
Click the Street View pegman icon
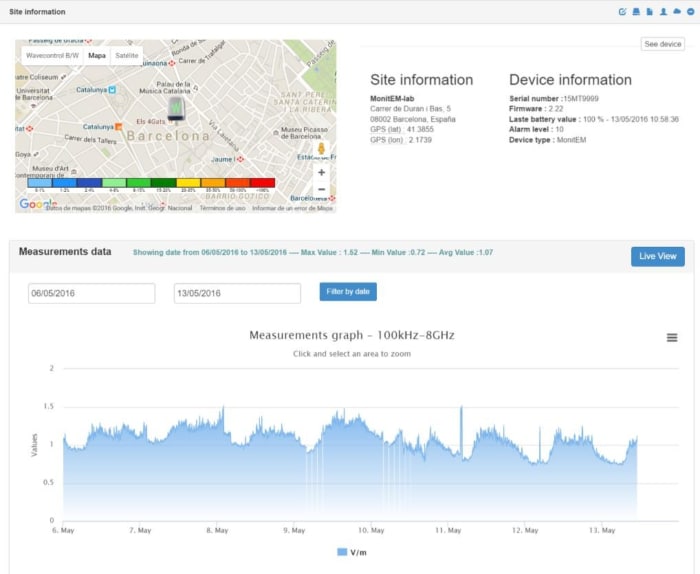(x=321, y=149)
